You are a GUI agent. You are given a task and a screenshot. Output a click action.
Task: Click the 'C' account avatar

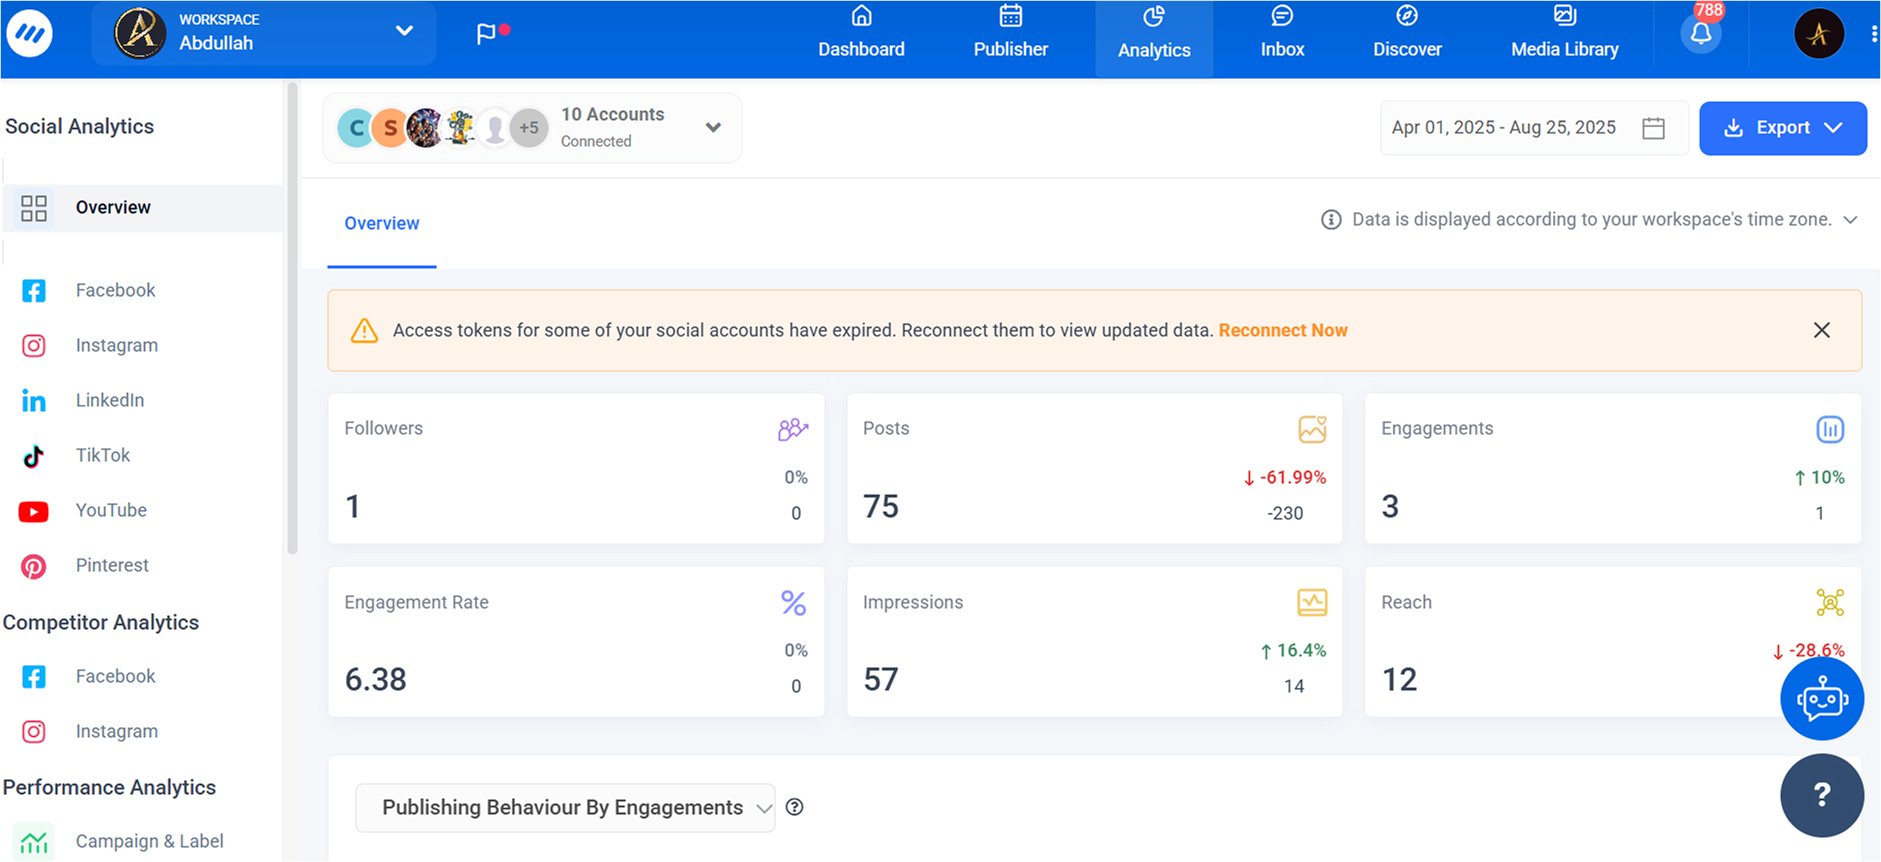(356, 128)
